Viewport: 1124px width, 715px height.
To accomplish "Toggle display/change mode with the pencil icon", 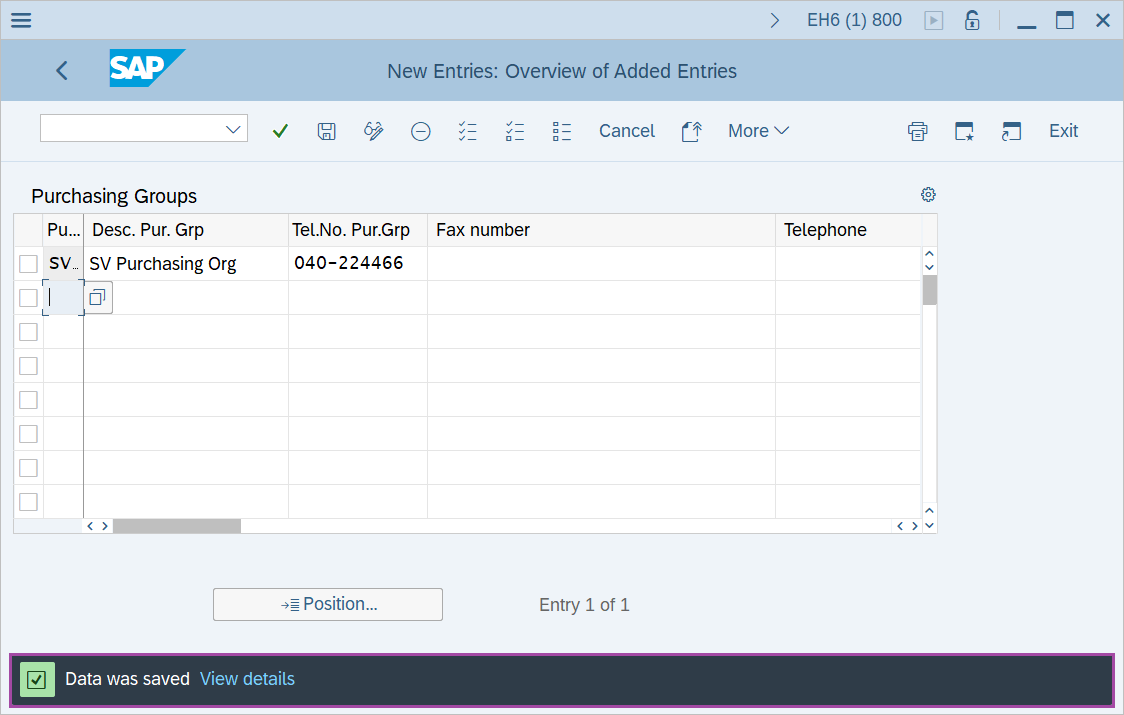I will 373,131.
